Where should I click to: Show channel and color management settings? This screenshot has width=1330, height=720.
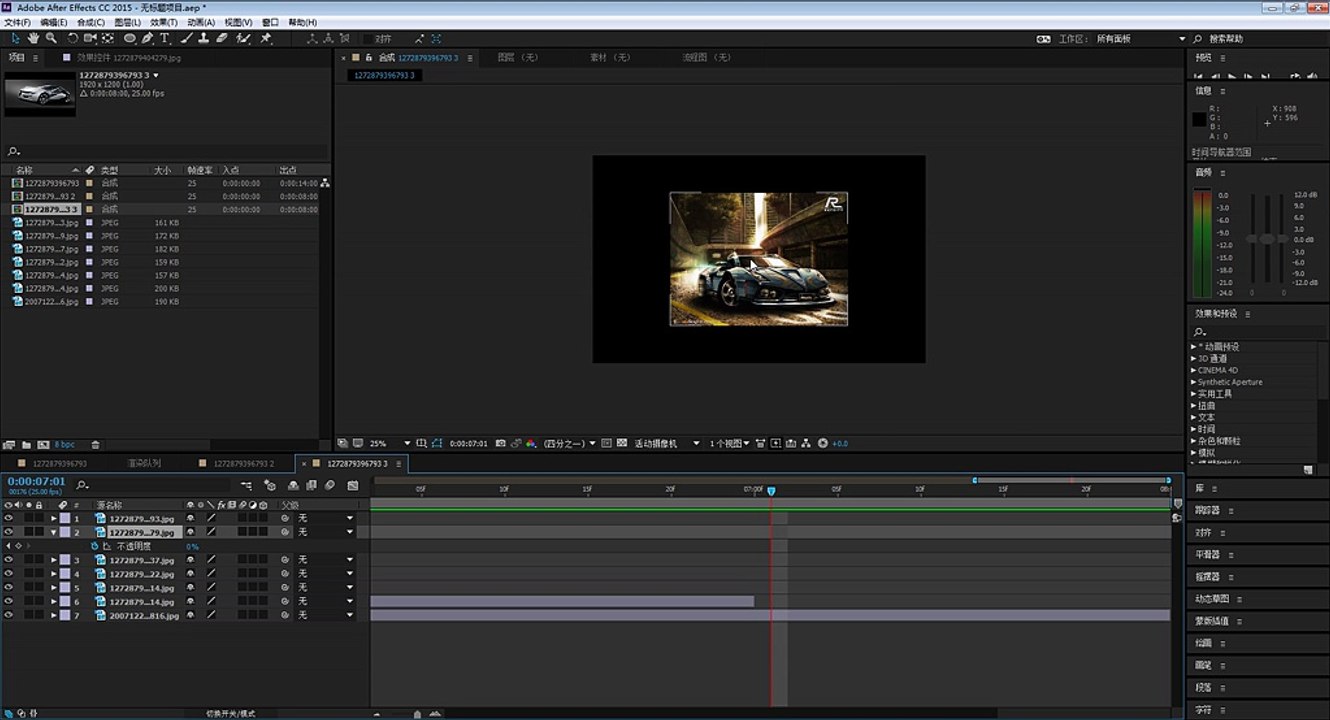point(531,443)
